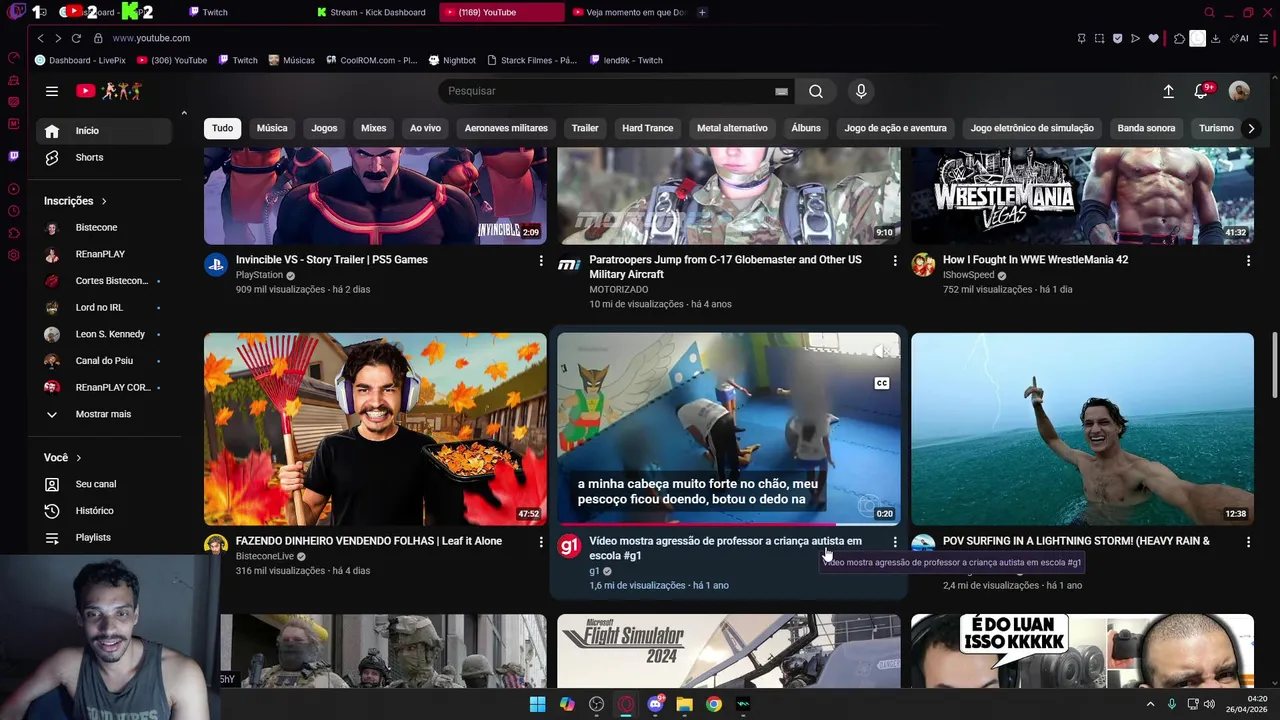Click the YouTube logo in the header
The height and width of the screenshot is (720, 1280).
coord(109,91)
